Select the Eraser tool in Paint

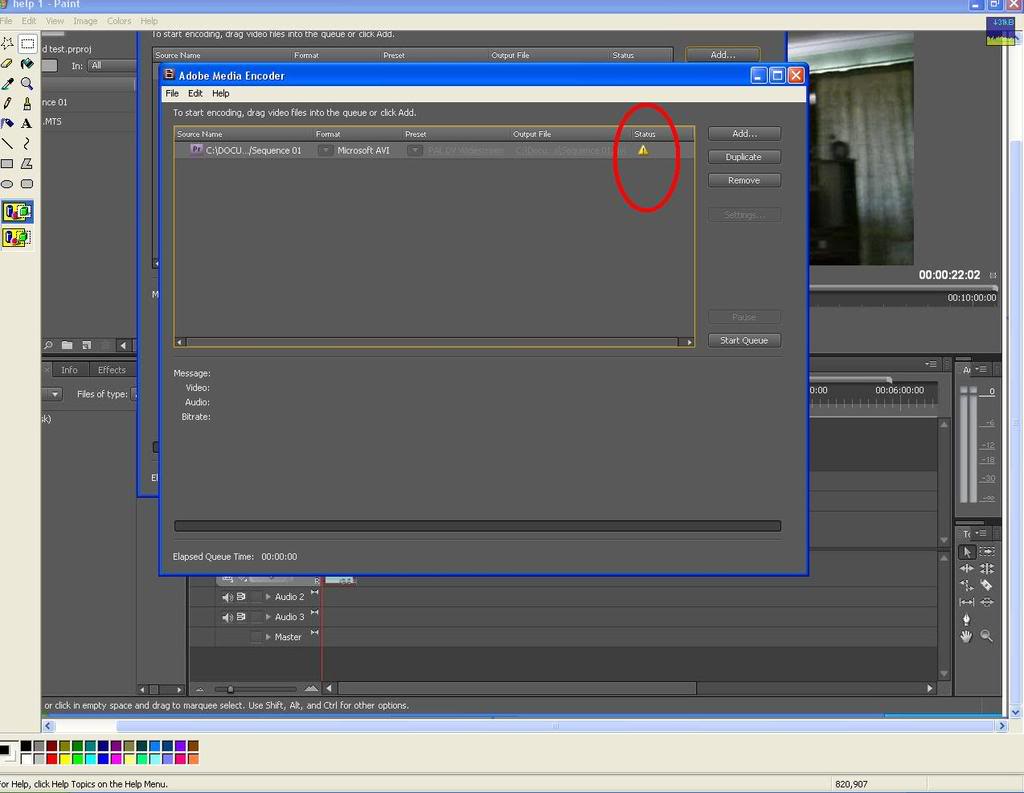click(x=7, y=63)
